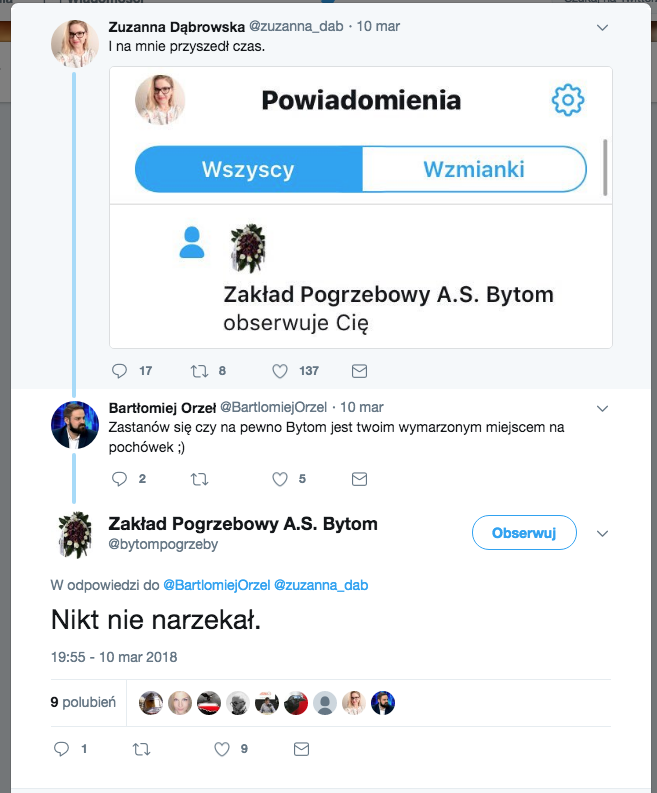The height and width of the screenshot is (793, 657).
Task: Select the Wszyscy toggle tab
Action: (x=248, y=169)
